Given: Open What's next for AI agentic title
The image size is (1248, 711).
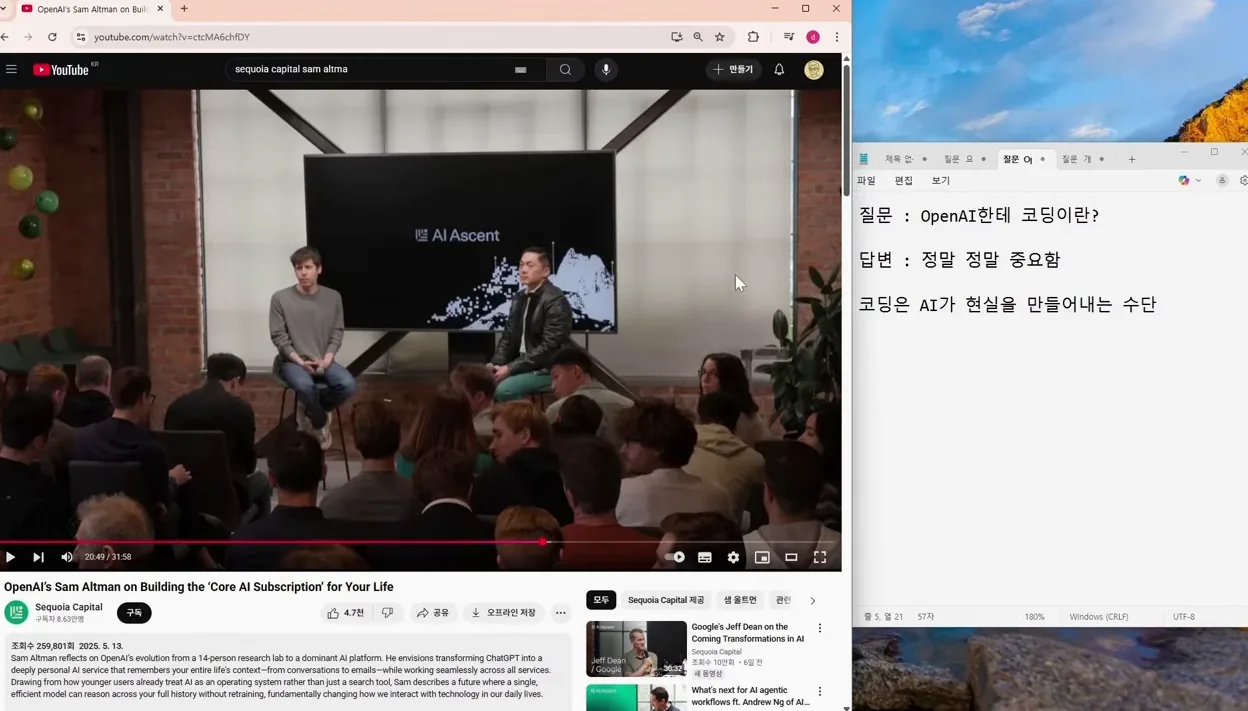Looking at the screenshot, I should 750,695.
